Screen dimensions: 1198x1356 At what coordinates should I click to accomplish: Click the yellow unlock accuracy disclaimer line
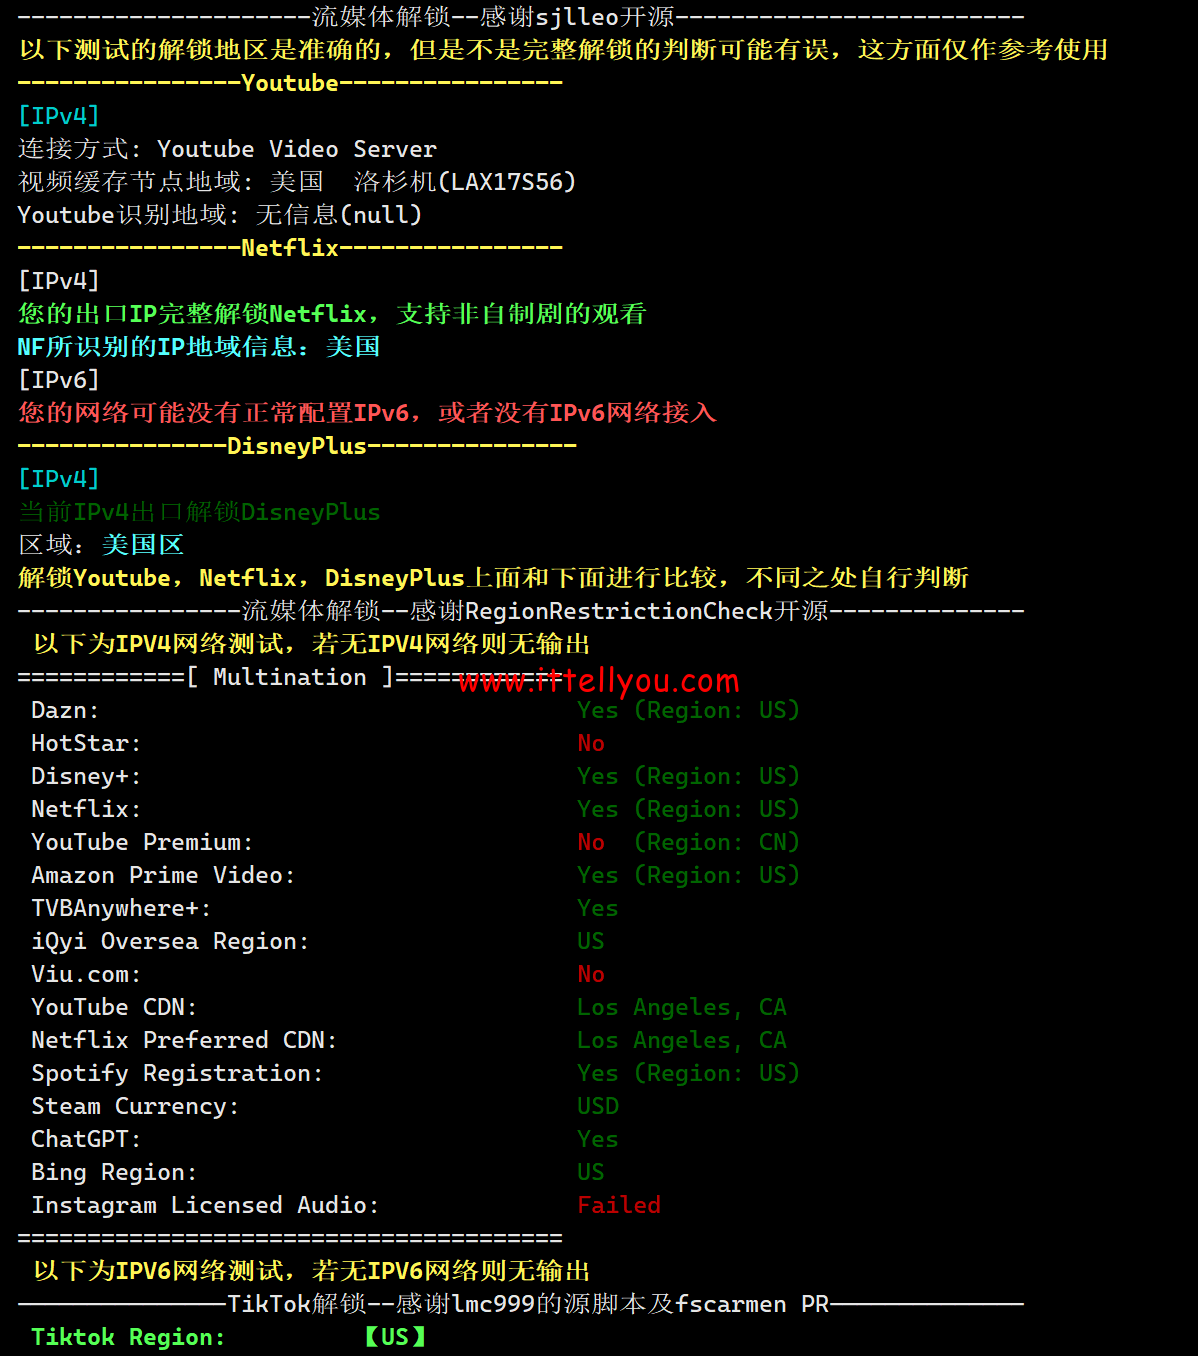tap(563, 50)
